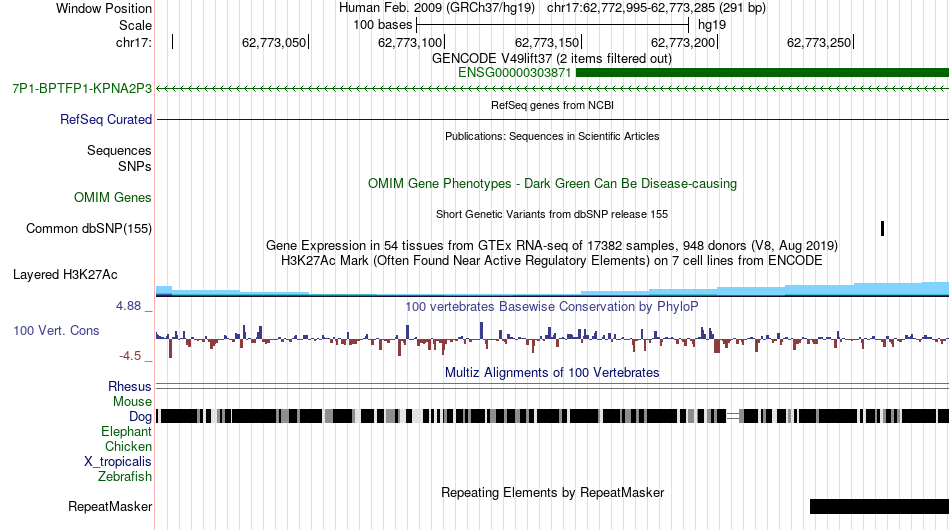950x530 pixels.
Task: Click the OMIM Genes track label
Action: tap(112, 197)
